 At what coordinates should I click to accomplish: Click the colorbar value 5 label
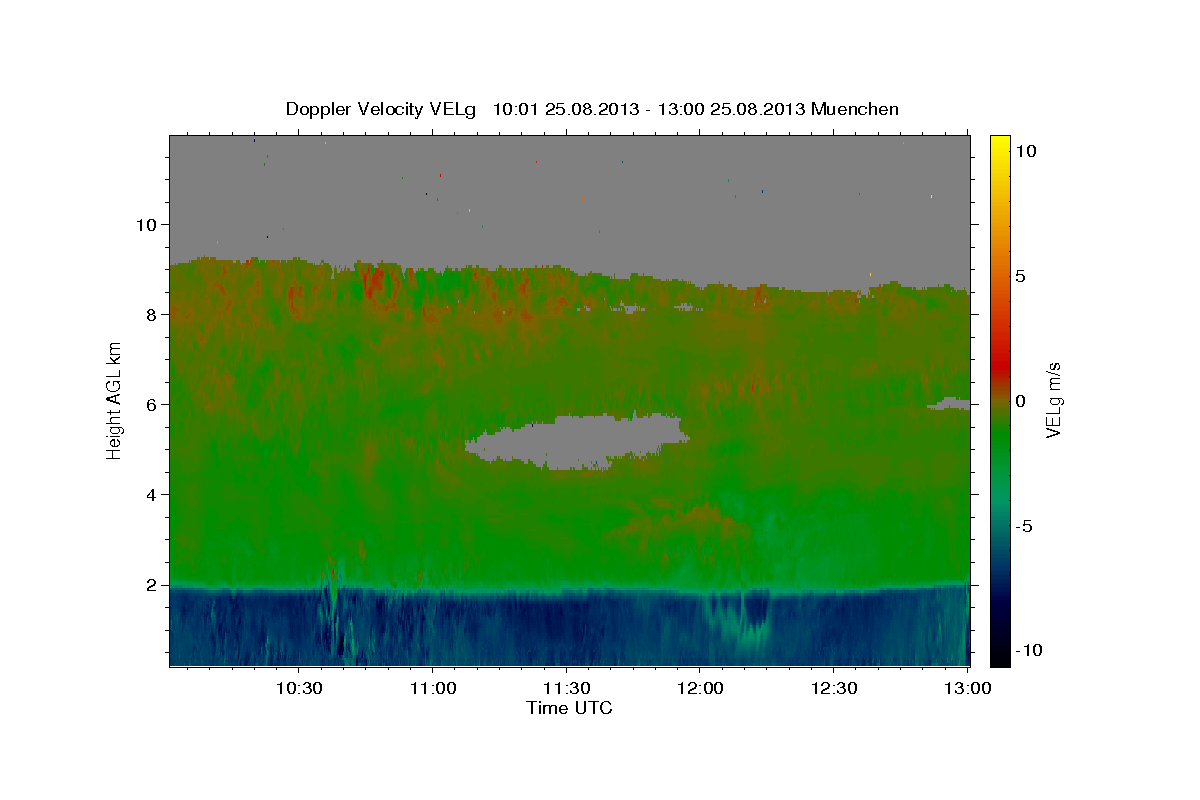pos(1020,276)
